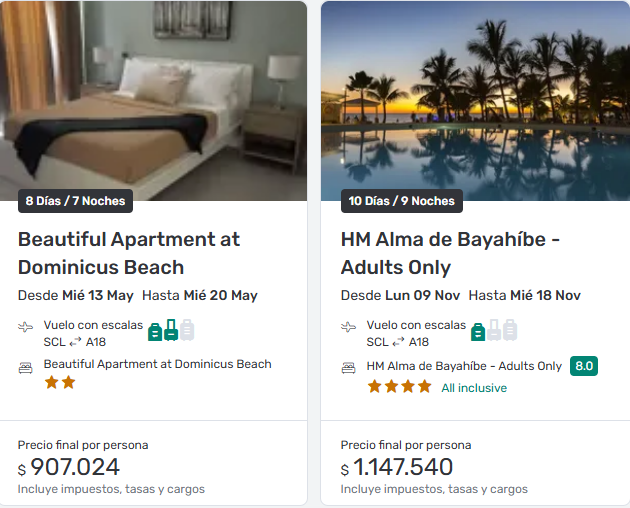This screenshot has height=508, width=630.
Task: Open the bedroom photo thumbnail
Action: (x=154, y=100)
